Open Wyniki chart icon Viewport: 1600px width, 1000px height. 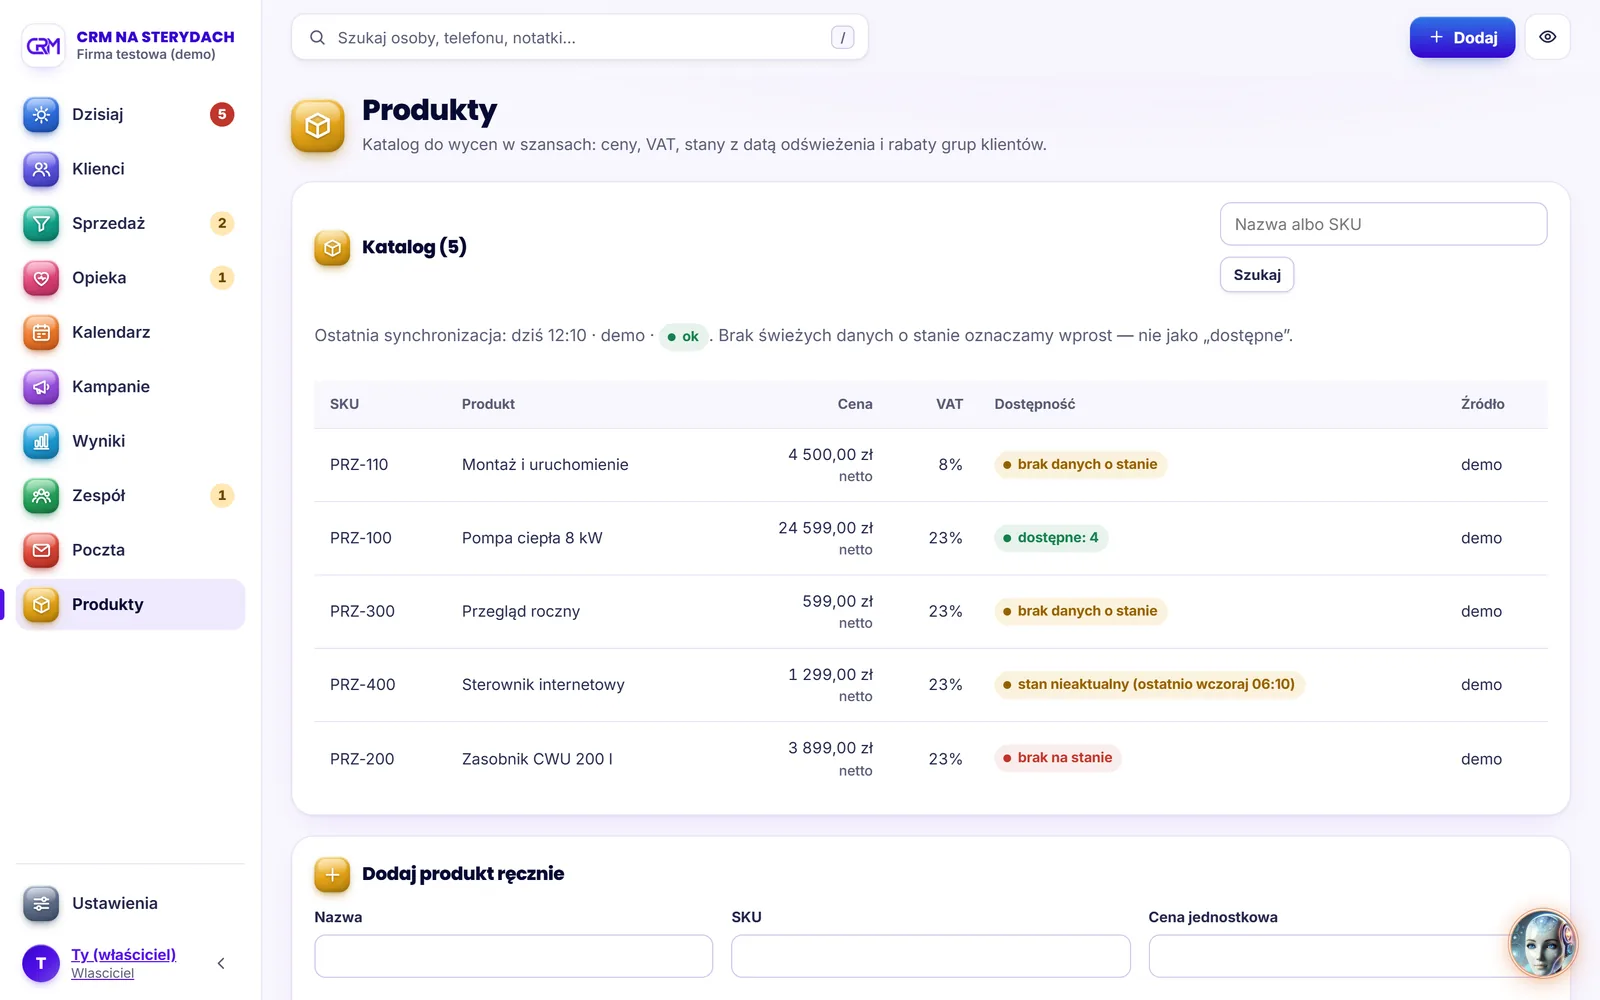click(x=41, y=441)
